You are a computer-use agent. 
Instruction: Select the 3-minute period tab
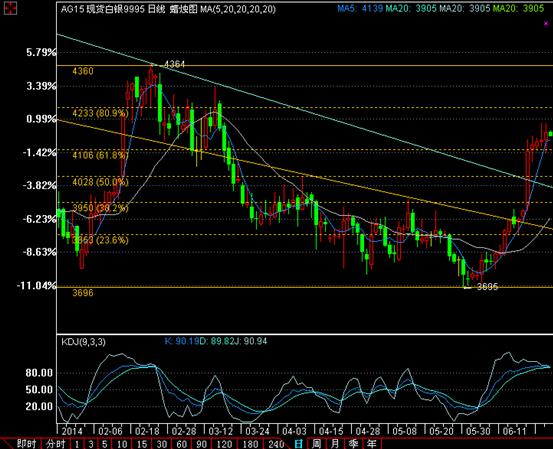(x=91, y=444)
